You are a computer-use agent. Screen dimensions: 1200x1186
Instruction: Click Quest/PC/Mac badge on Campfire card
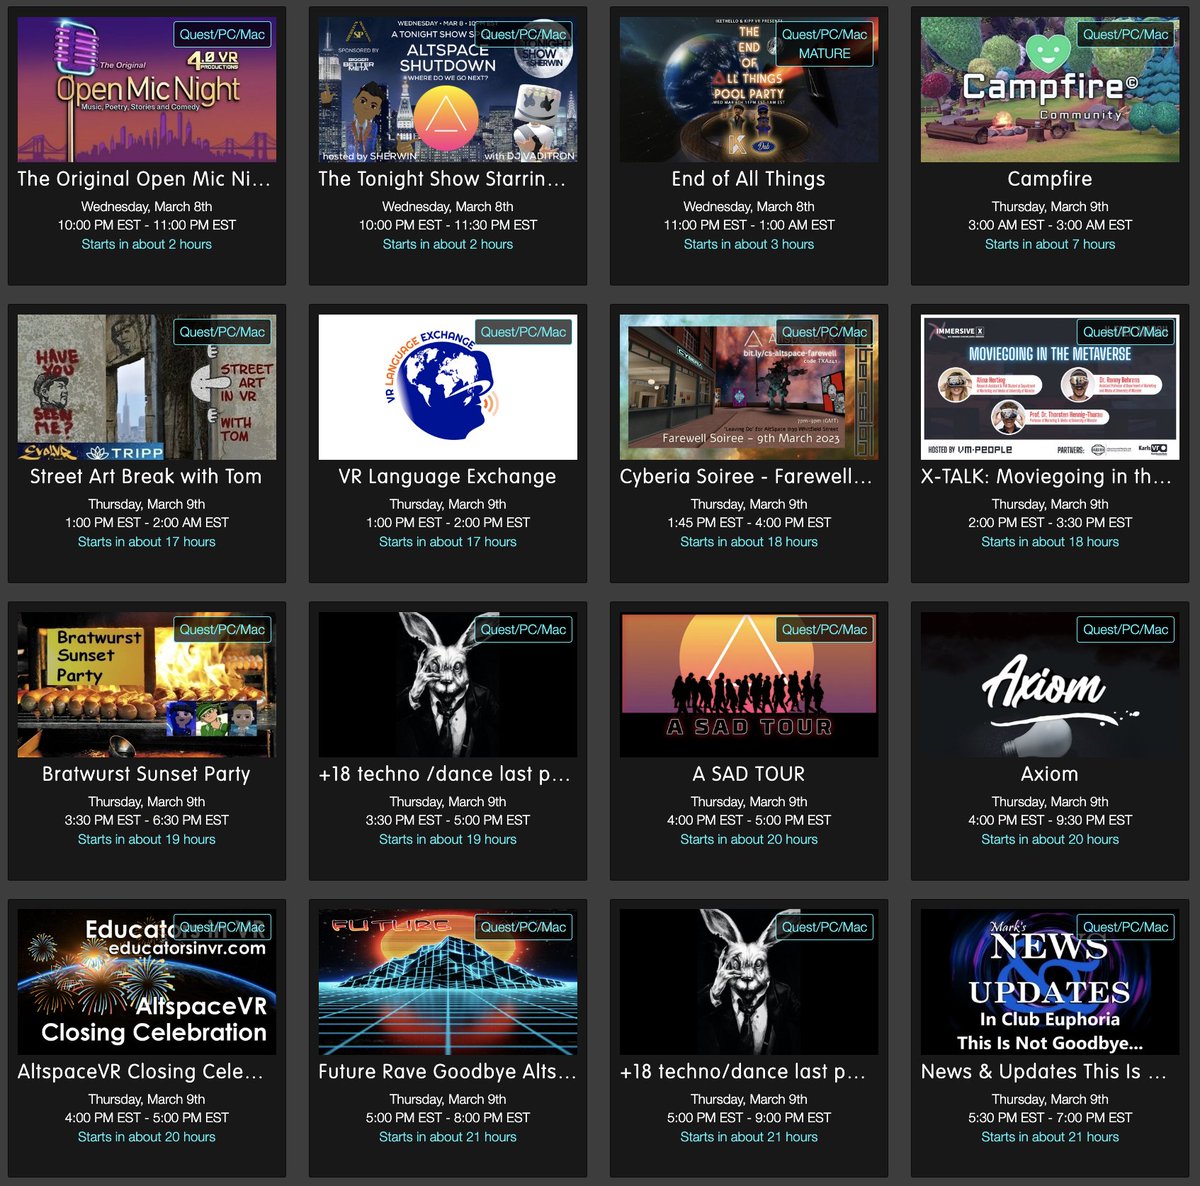tap(1125, 34)
